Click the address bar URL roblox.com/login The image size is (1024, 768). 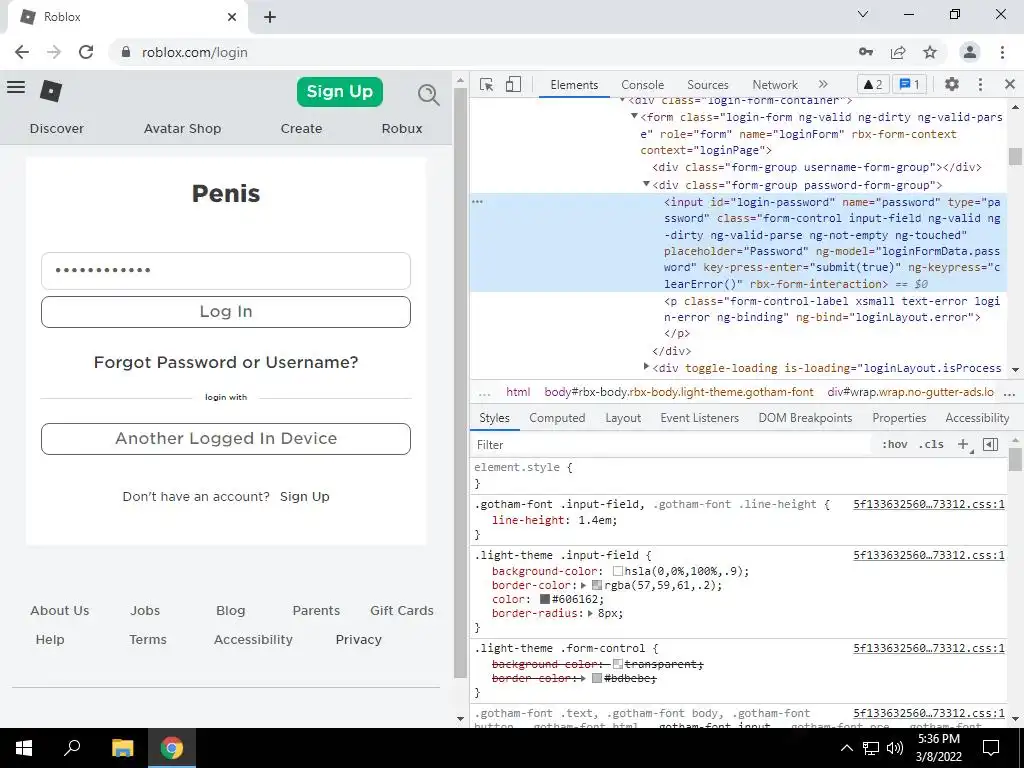tap(195, 52)
